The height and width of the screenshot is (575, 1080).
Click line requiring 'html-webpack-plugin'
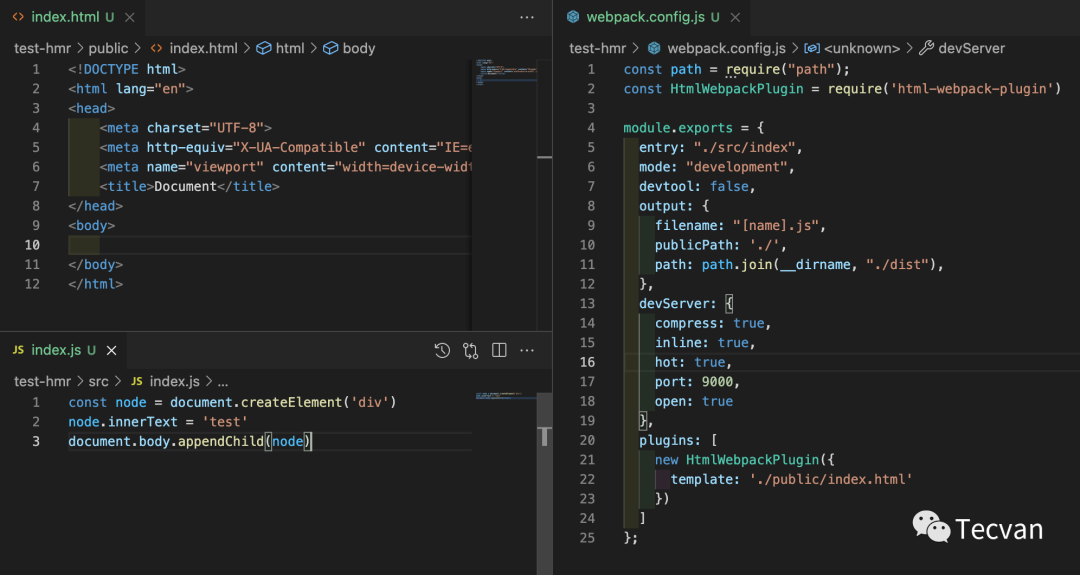click(842, 89)
